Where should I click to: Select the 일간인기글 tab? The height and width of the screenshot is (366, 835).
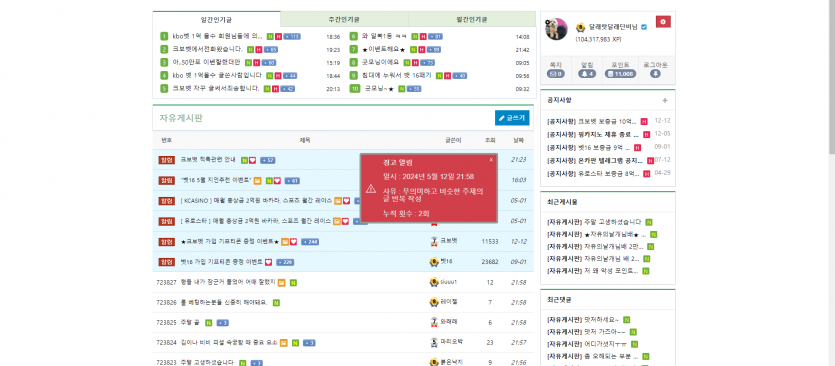tap(216, 19)
